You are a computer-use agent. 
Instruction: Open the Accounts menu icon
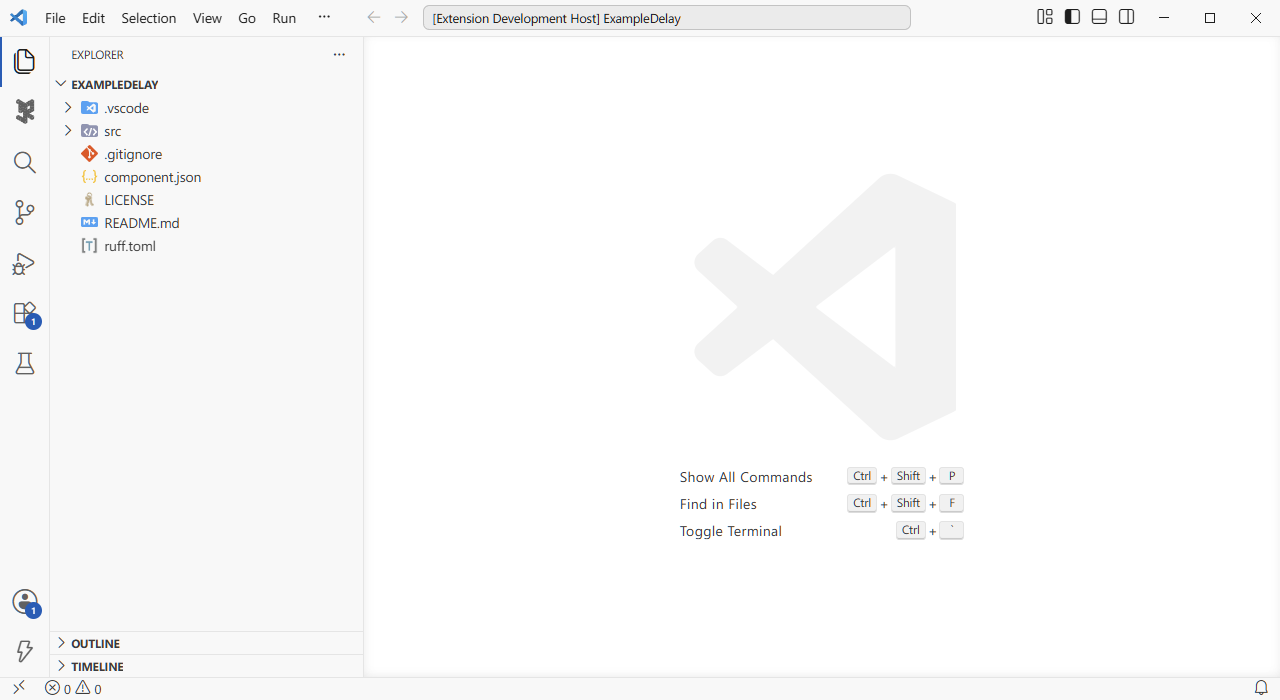[x=25, y=603]
